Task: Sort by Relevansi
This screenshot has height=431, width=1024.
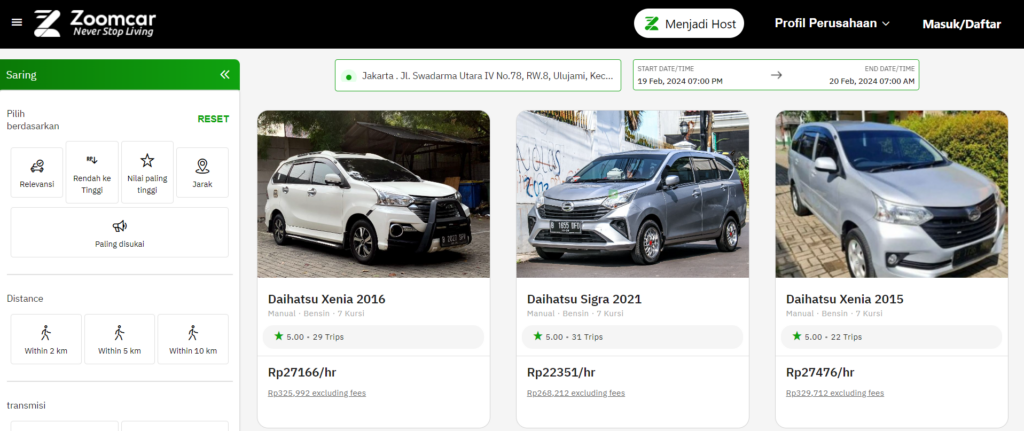Action: pyautogui.click(x=37, y=172)
